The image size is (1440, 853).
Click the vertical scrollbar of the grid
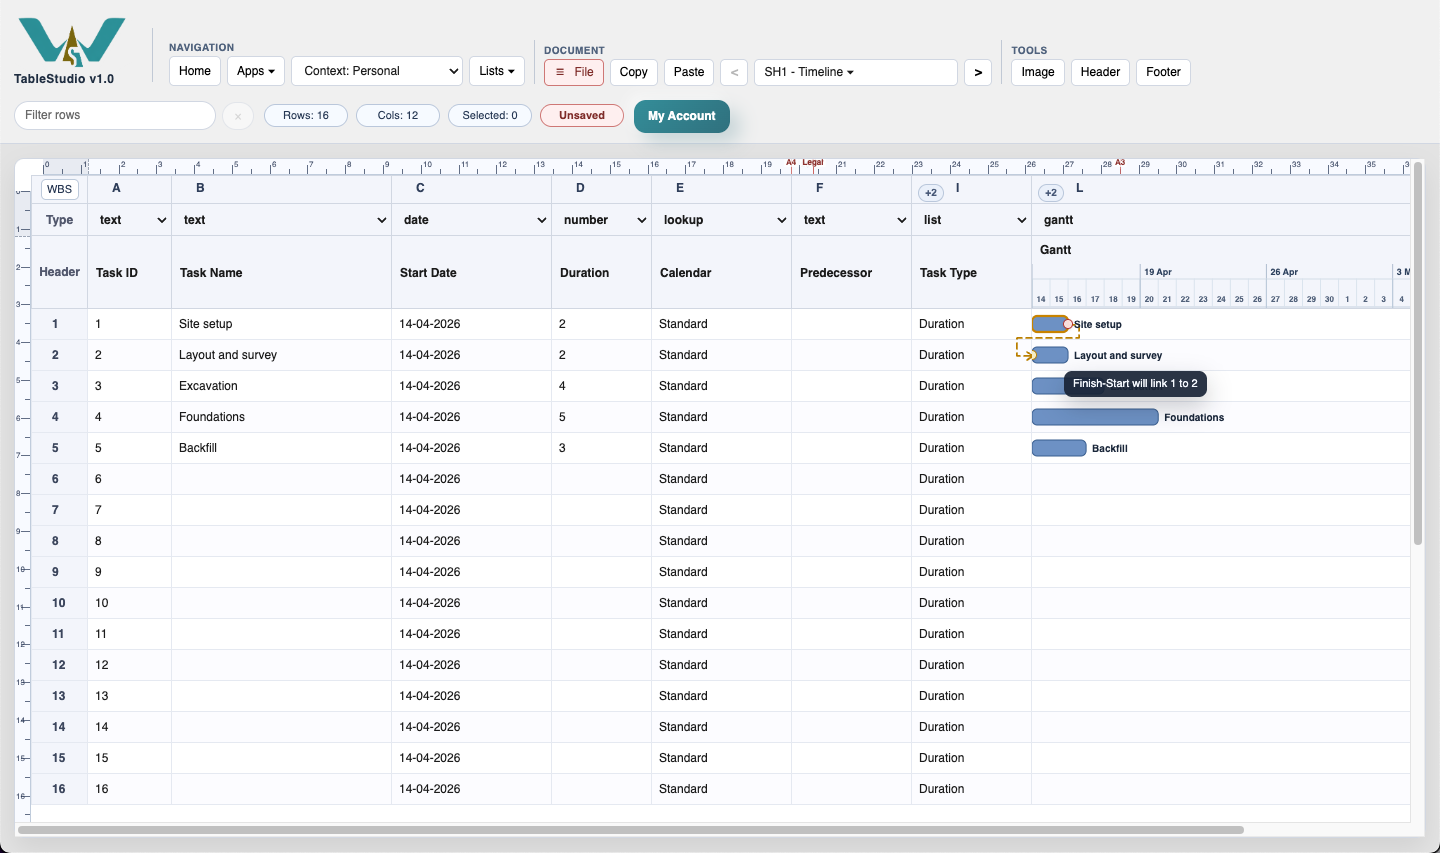pyautogui.click(x=1417, y=354)
